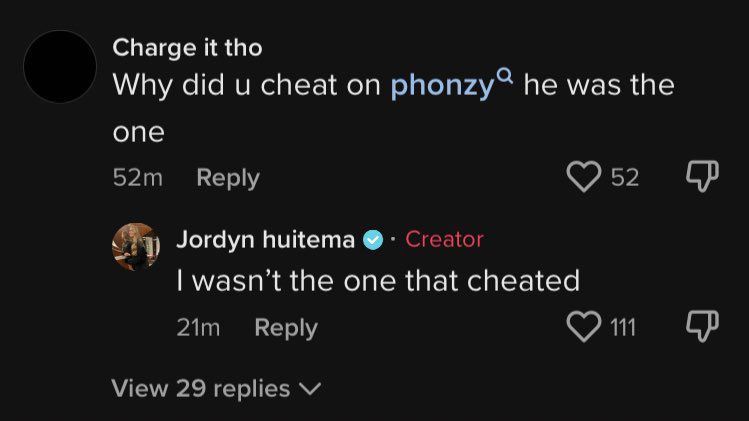Click the 52 like count
Viewport: 749px width, 421px height.
[x=625, y=178]
